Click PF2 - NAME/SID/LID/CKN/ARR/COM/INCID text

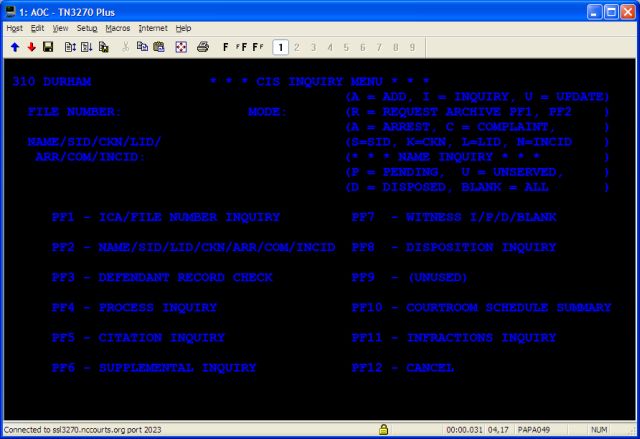click(193, 247)
